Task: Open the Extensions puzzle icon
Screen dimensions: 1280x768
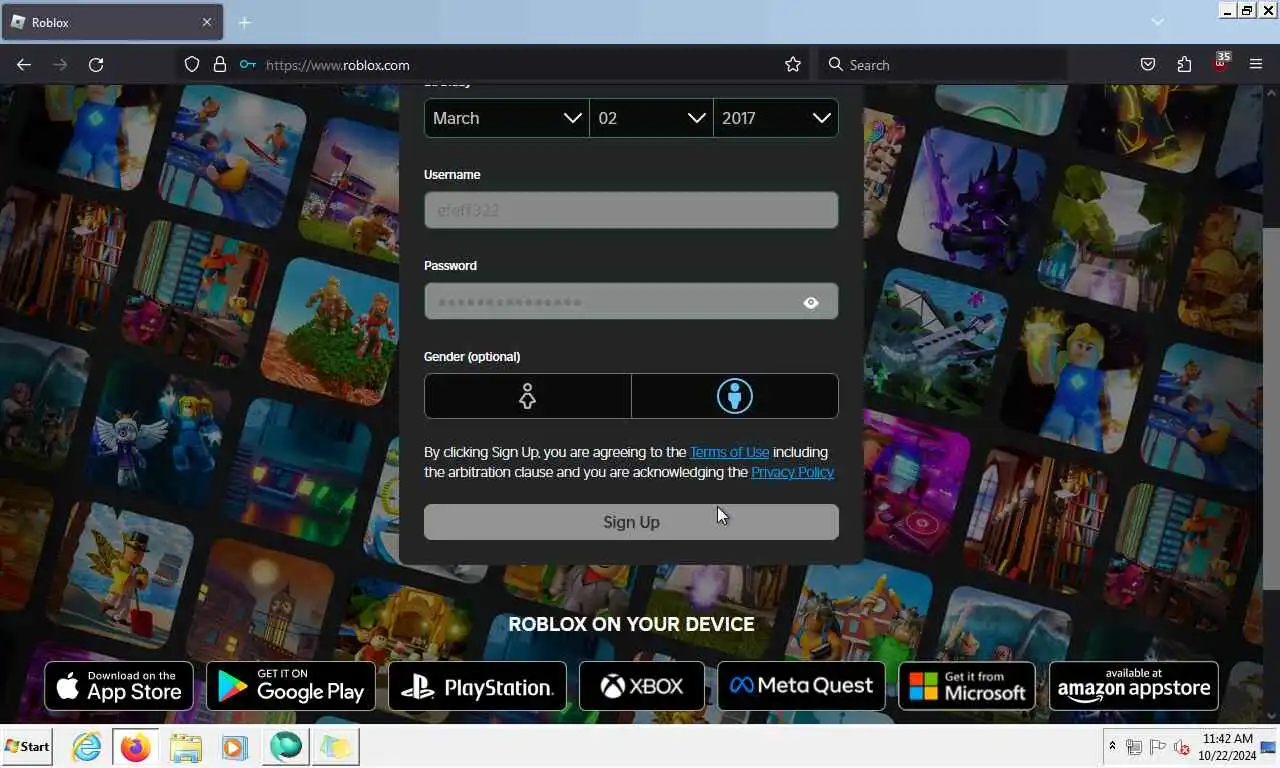Action: [x=1184, y=65]
